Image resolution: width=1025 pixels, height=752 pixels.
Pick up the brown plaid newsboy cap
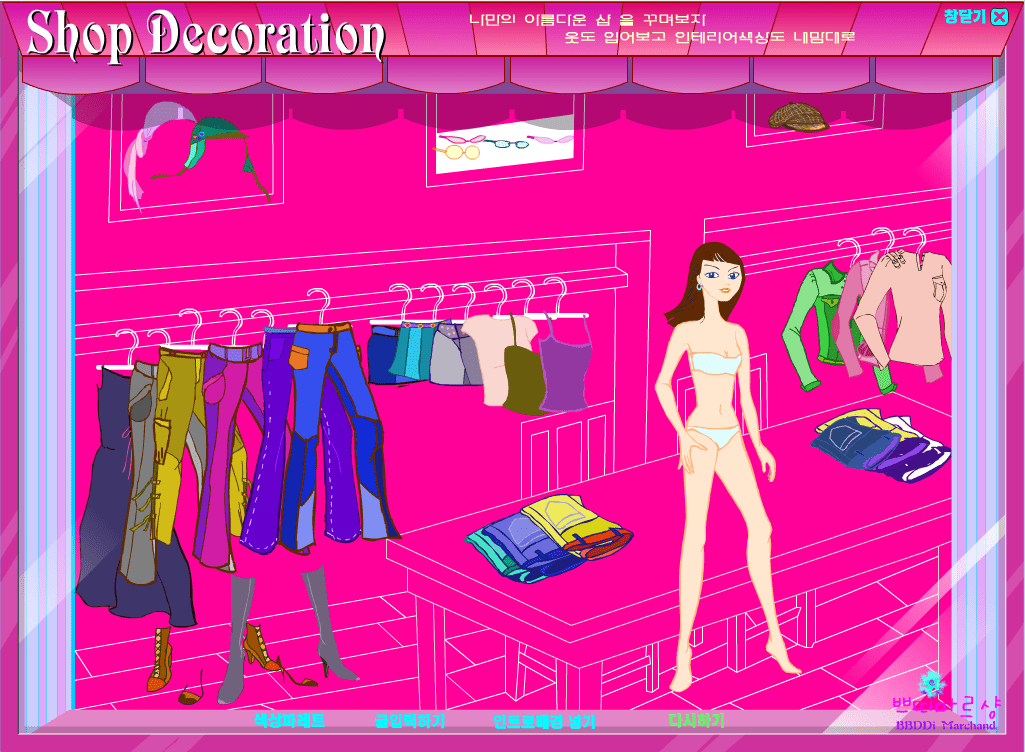coord(798,117)
